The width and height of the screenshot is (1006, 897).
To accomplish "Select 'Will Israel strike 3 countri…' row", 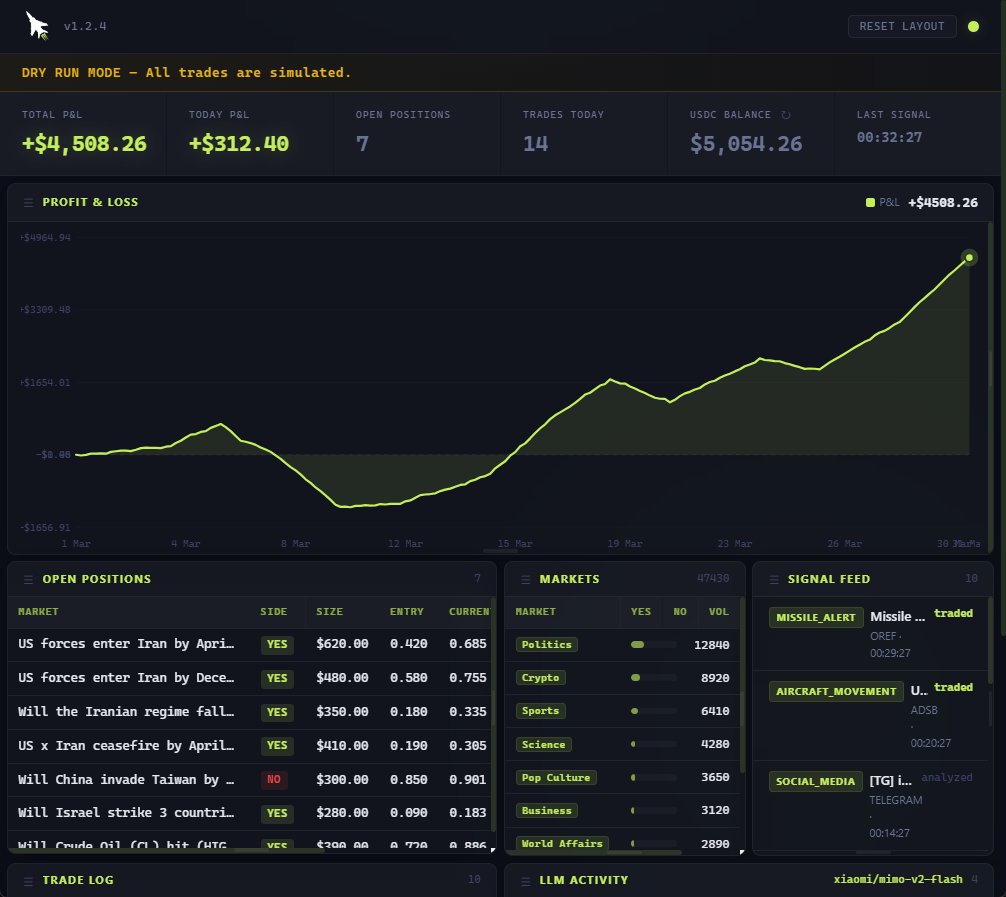I will point(250,813).
